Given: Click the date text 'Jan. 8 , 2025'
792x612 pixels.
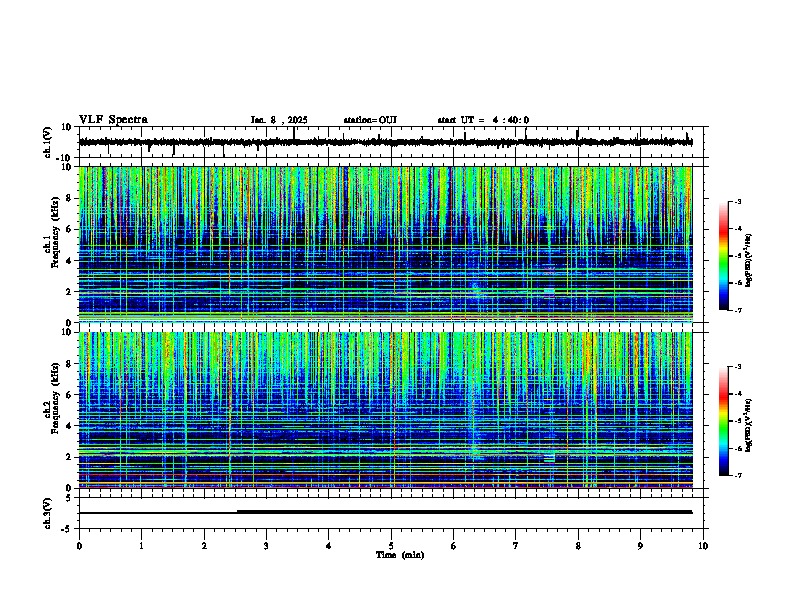Looking at the screenshot, I should coord(279,120).
